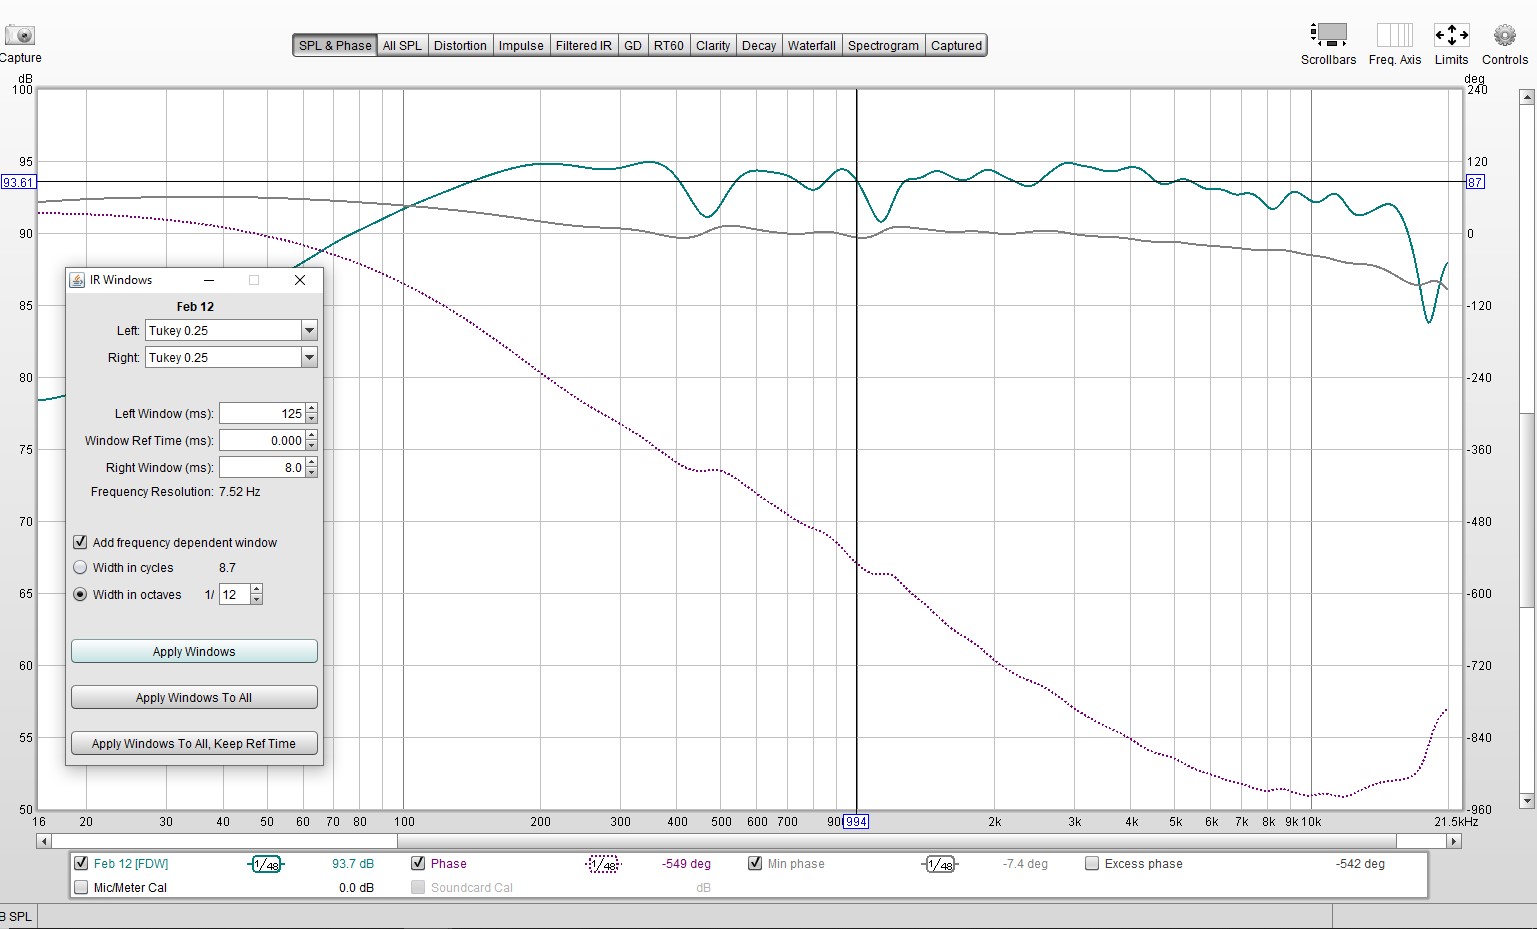Enable the Mic/Meter Cal checkbox
The image size is (1537, 929).
(81, 887)
